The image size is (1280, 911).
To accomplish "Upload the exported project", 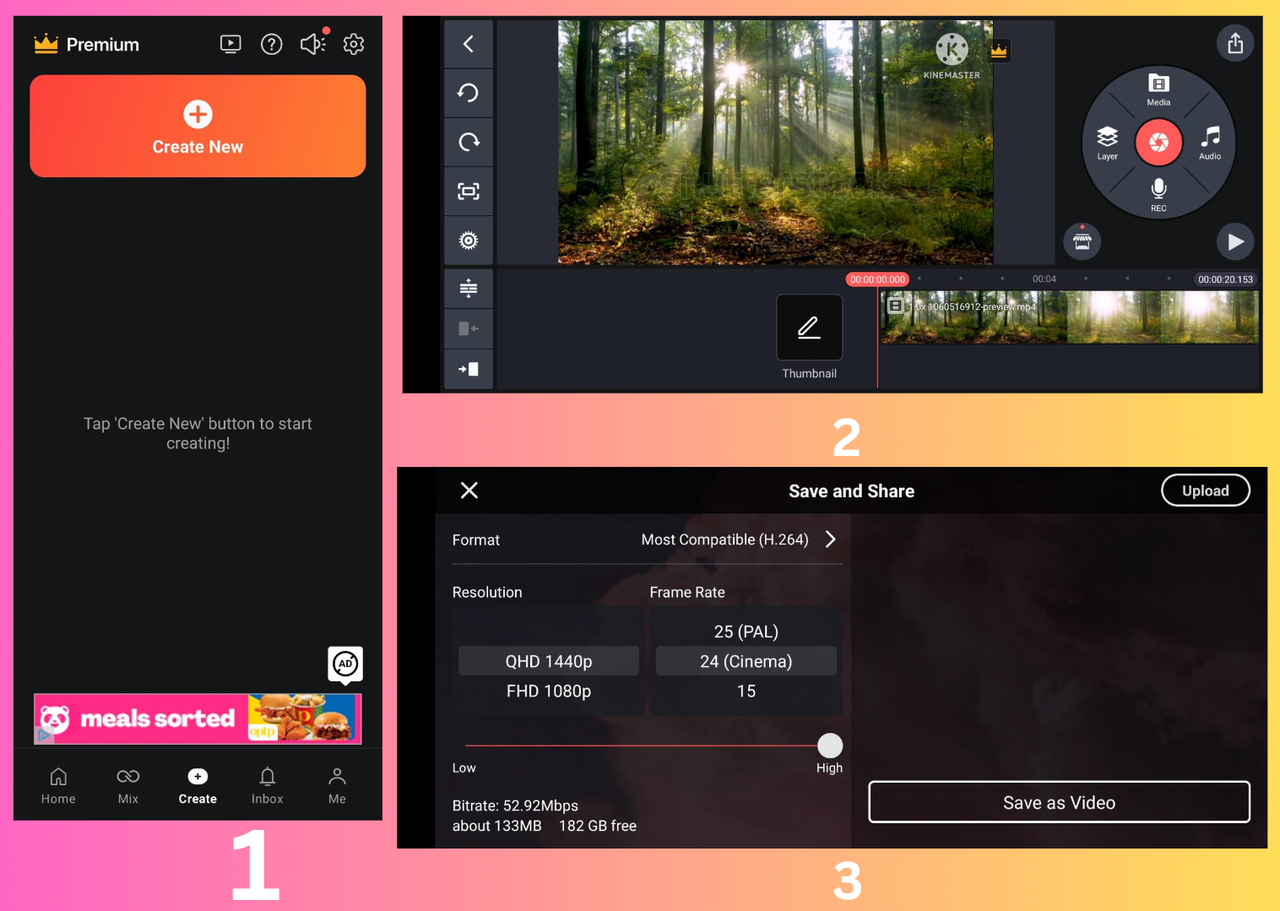I will pos(1205,490).
